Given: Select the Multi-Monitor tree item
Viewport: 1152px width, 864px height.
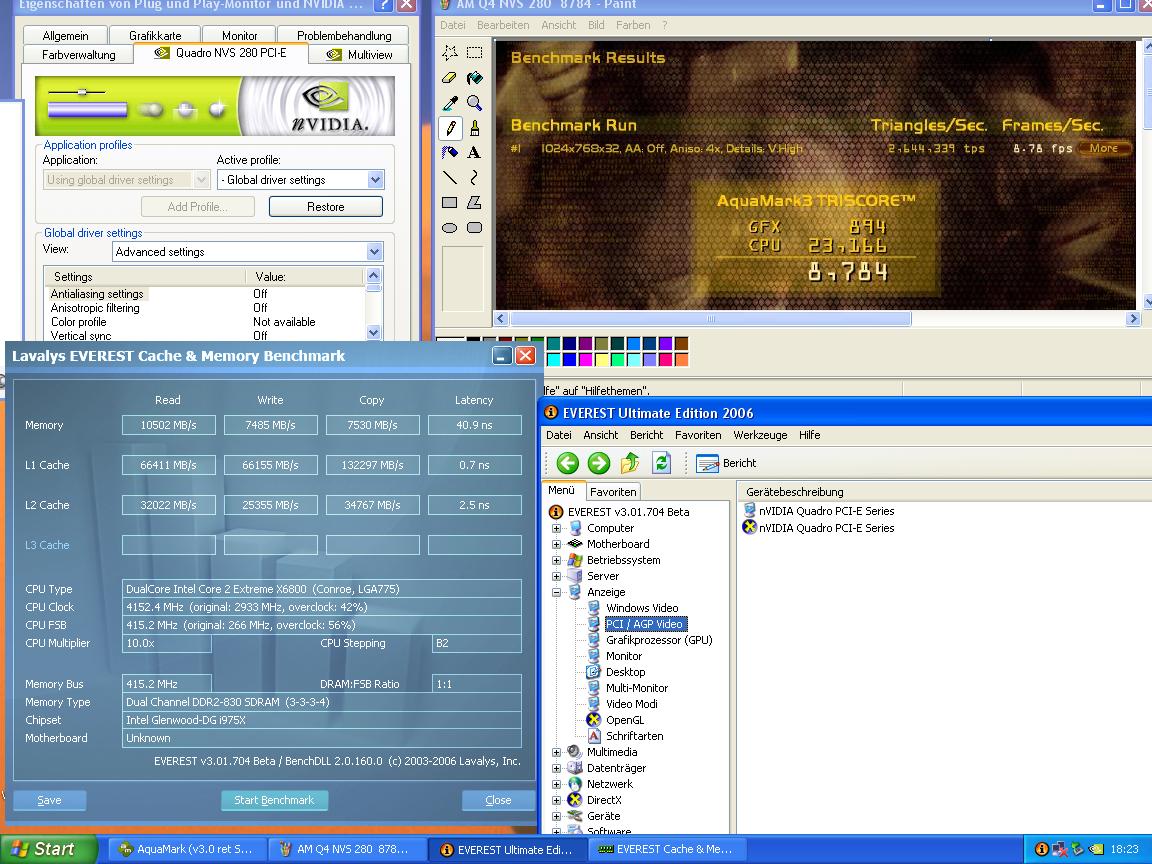Looking at the screenshot, I should pos(636,688).
